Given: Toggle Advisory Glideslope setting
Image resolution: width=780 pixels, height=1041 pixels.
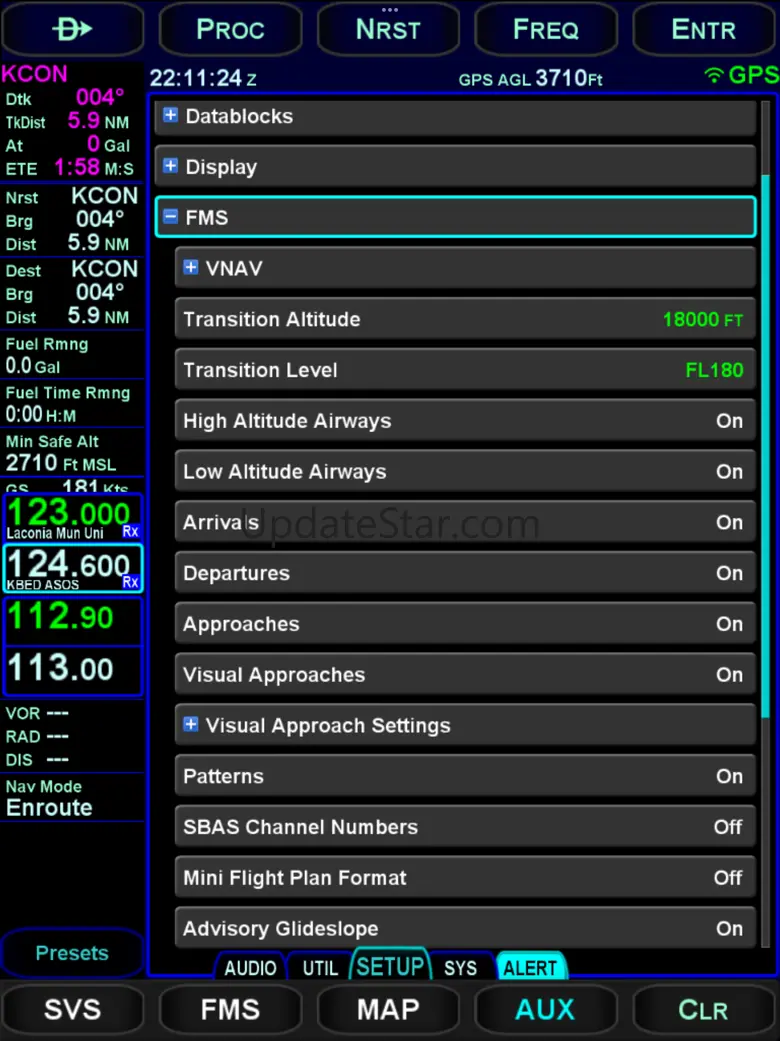Looking at the screenshot, I should point(465,928).
